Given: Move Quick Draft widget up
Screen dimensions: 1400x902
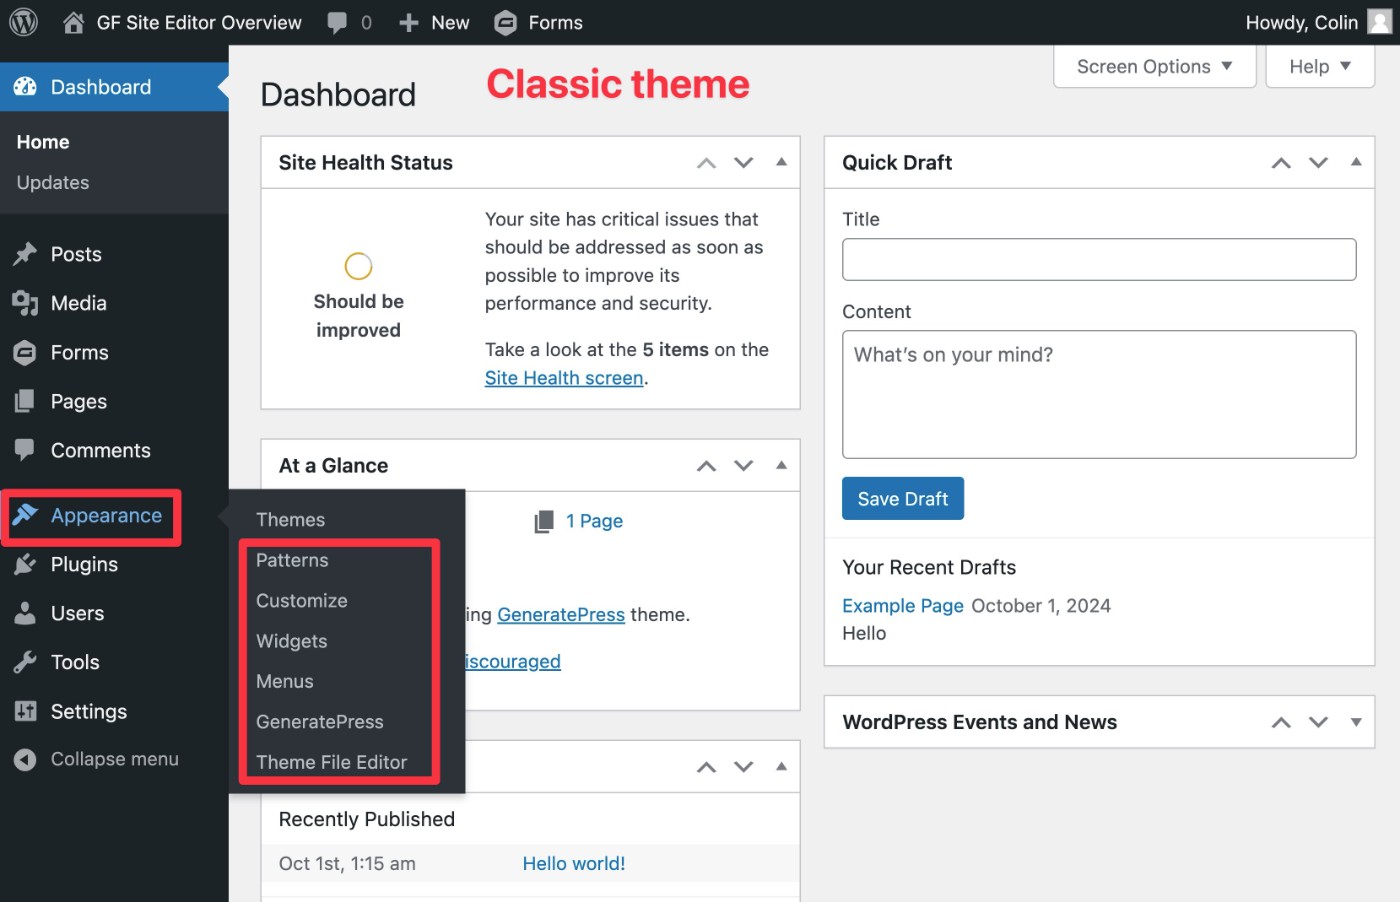Looking at the screenshot, I should point(1281,163).
